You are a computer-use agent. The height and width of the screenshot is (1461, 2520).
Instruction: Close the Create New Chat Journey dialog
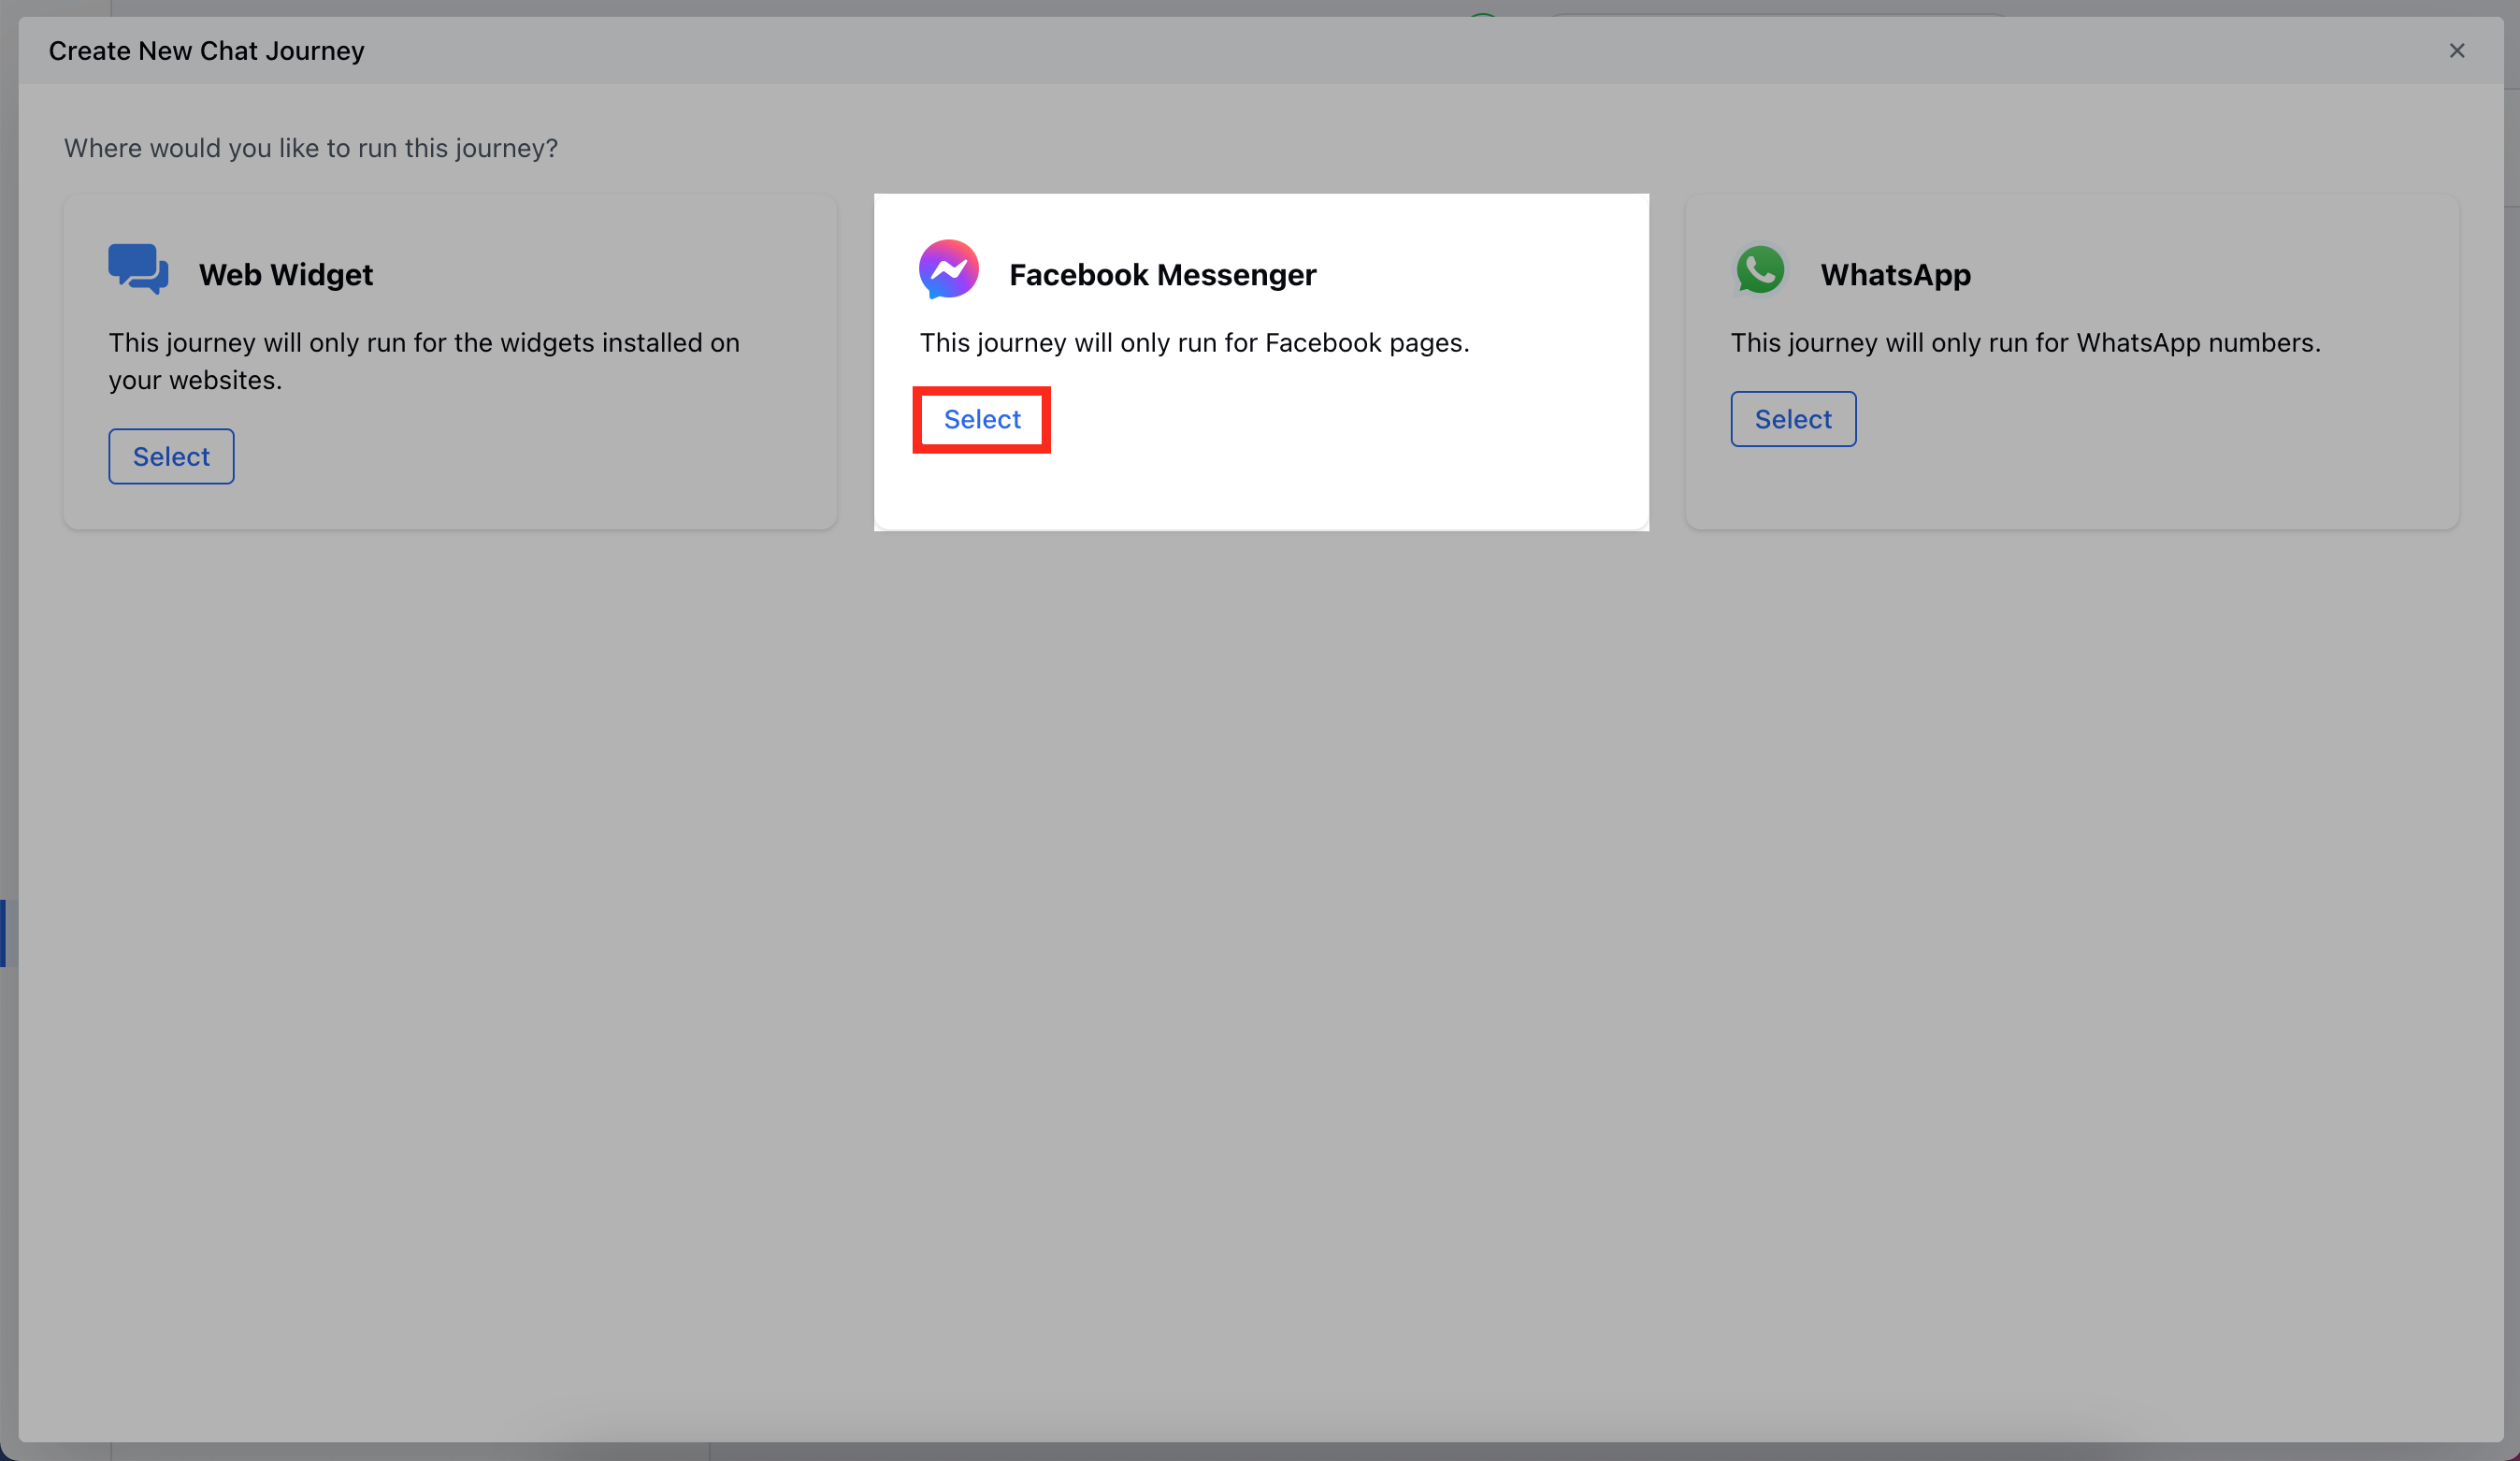point(2456,50)
